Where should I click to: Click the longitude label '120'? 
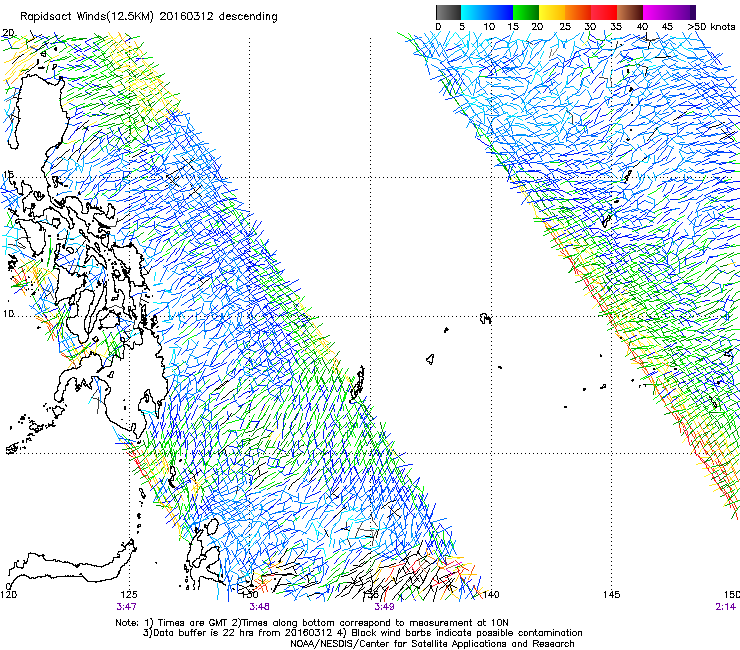[8, 595]
